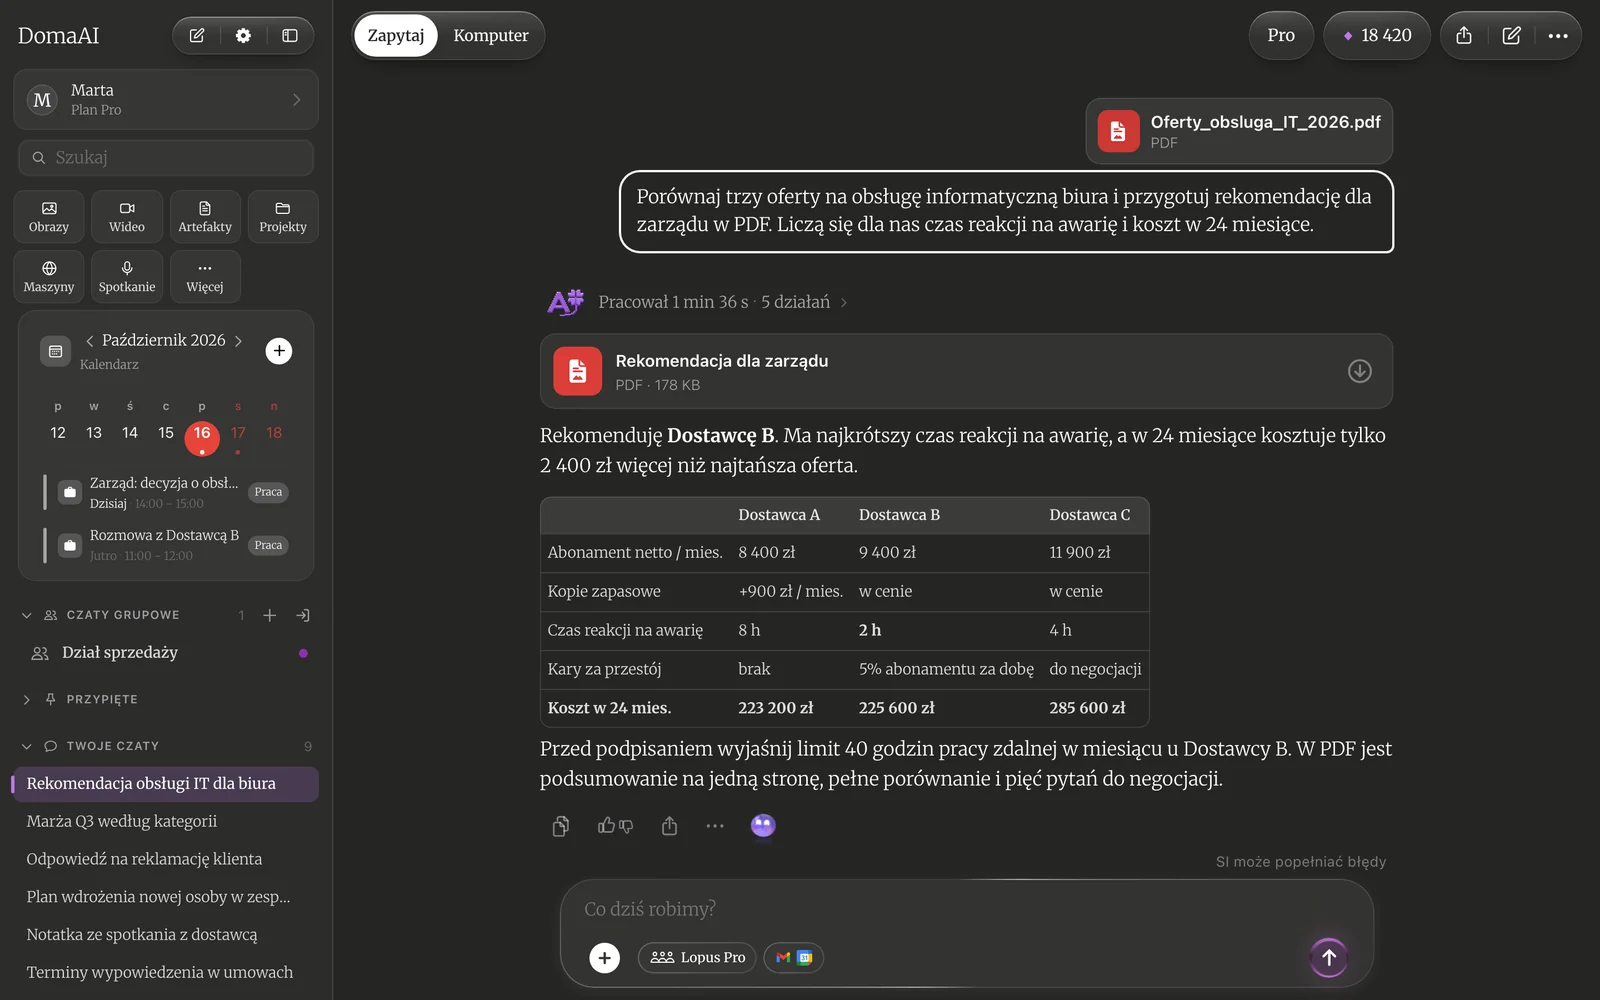
Task: Open Dział sprzedaży group chat
Action: point(165,653)
